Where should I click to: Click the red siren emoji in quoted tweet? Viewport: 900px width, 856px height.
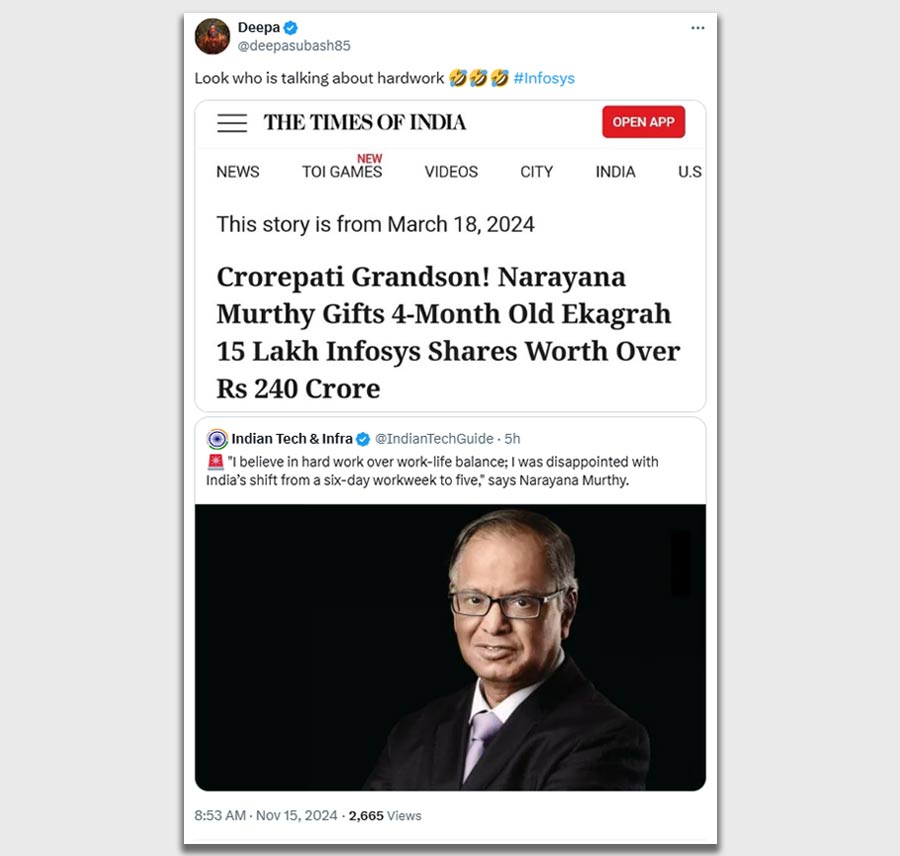click(215, 462)
